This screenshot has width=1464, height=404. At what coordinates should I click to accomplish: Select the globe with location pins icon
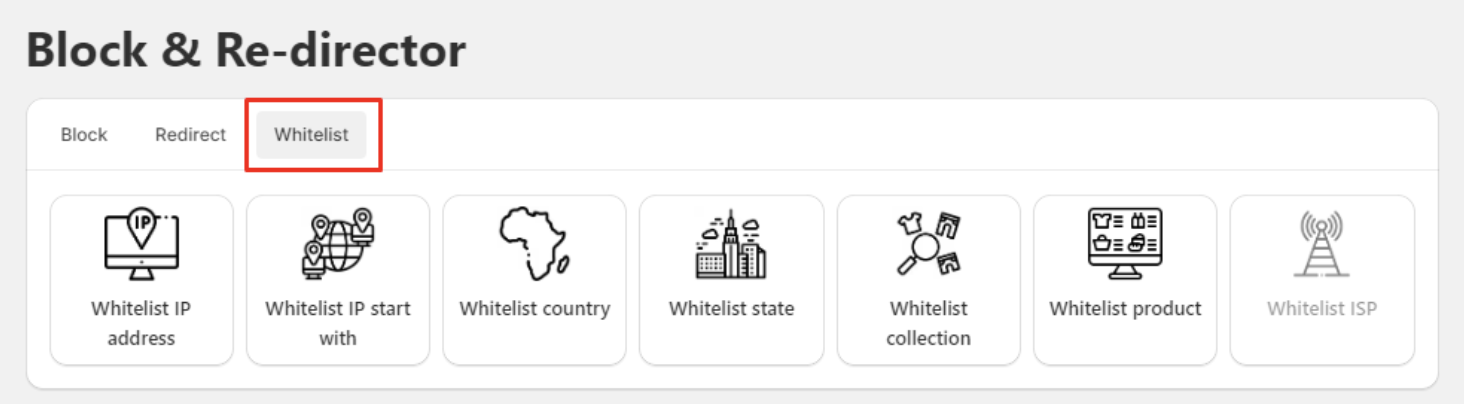pyautogui.click(x=337, y=243)
